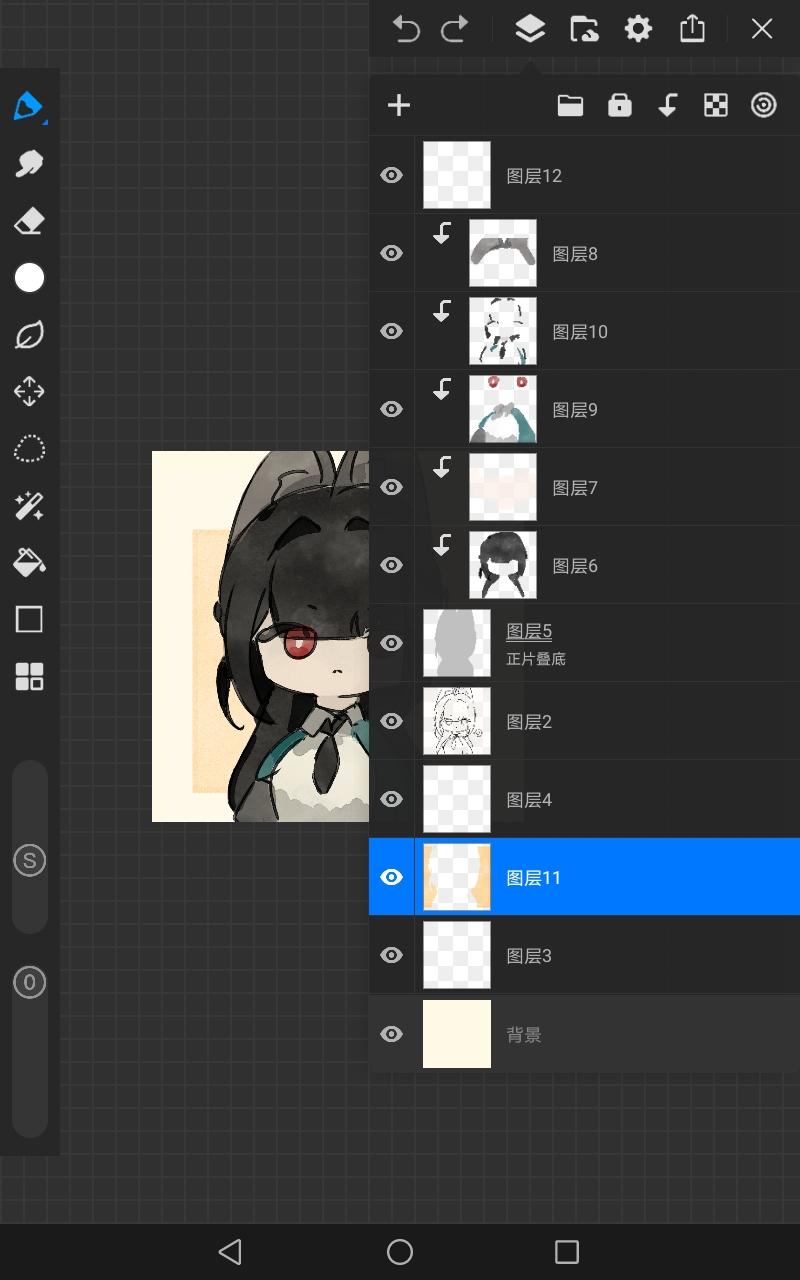Select the paint bucket fill tool

[29, 563]
